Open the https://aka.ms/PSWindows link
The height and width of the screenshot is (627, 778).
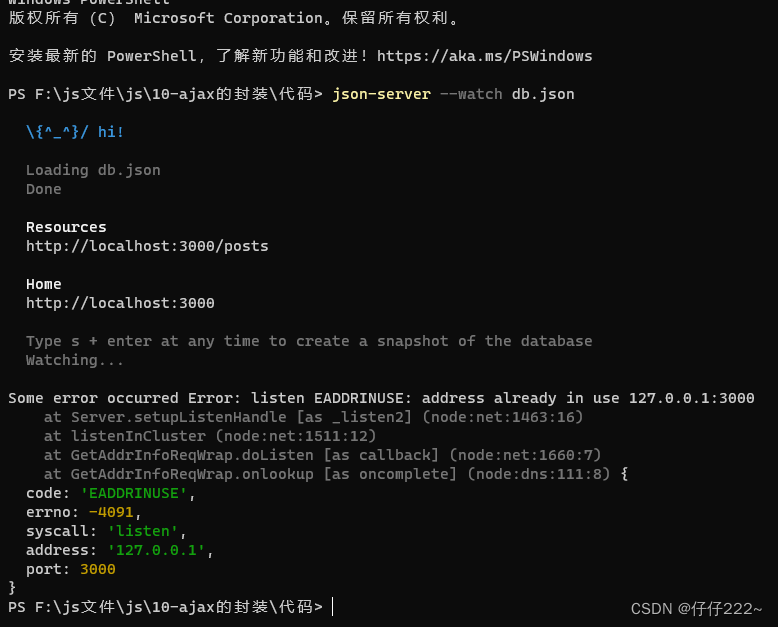pos(484,56)
